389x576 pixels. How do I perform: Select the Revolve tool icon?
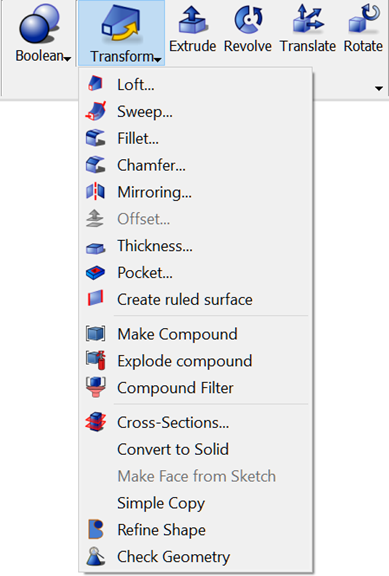pyautogui.click(x=248, y=19)
